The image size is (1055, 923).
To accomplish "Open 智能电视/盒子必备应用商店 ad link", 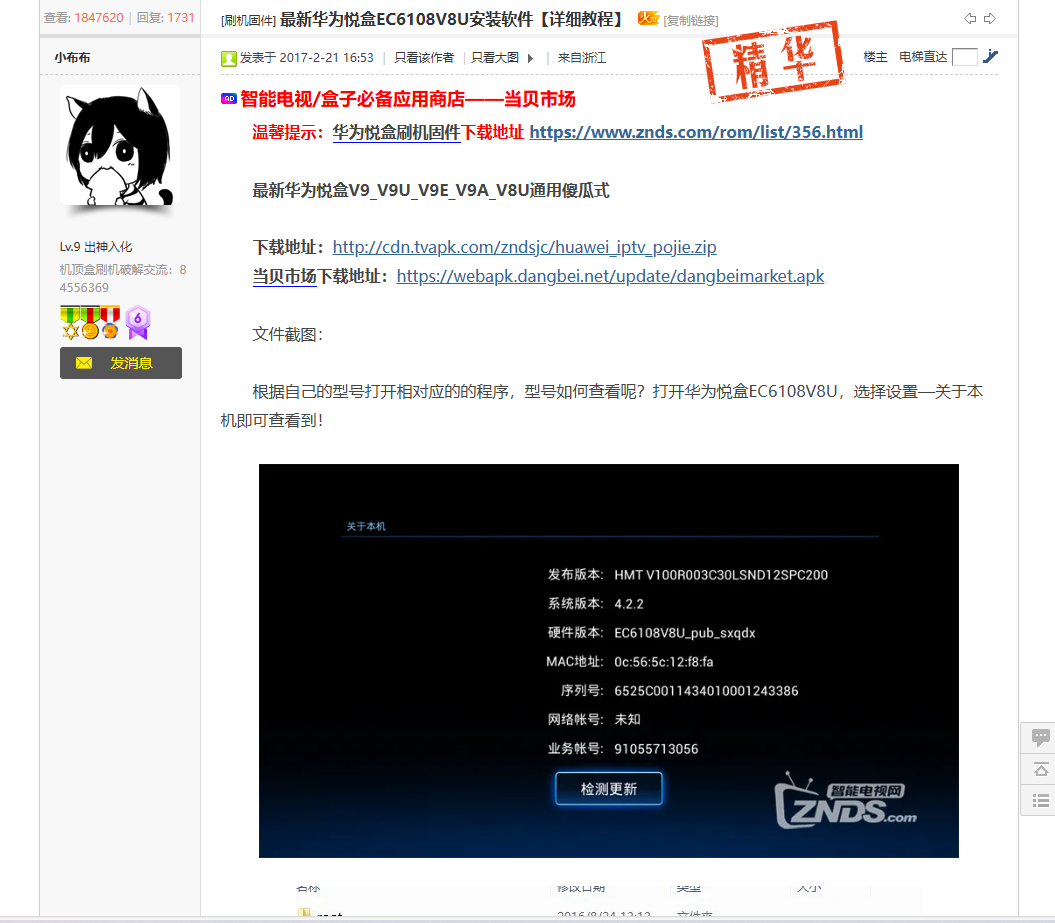I will click(407, 100).
